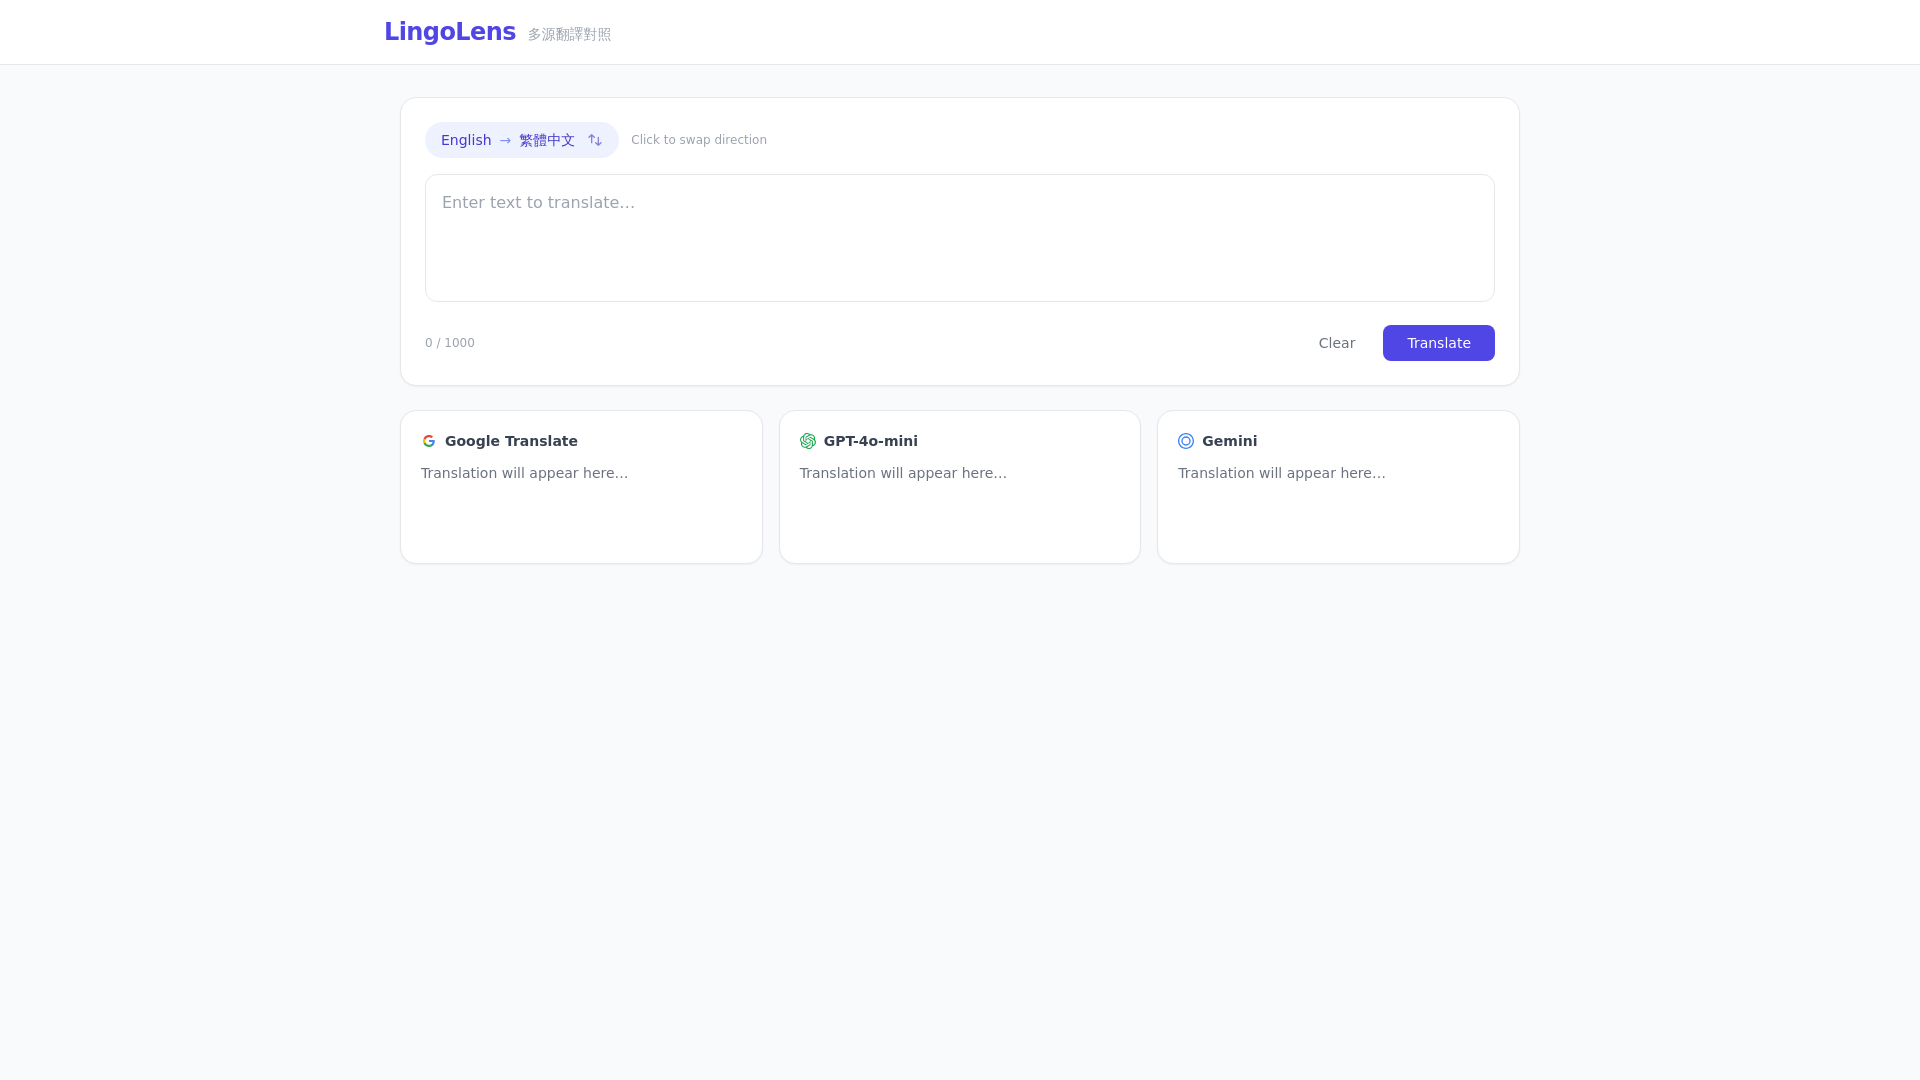Click Google Translate's placeholder translation text
1920x1080 pixels.
[525, 473]
